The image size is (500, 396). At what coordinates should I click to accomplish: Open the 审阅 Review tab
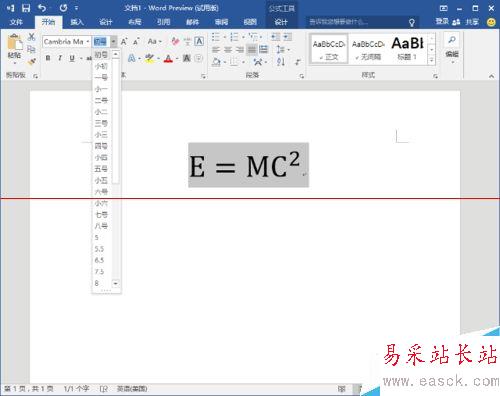(x=221, y=22)
